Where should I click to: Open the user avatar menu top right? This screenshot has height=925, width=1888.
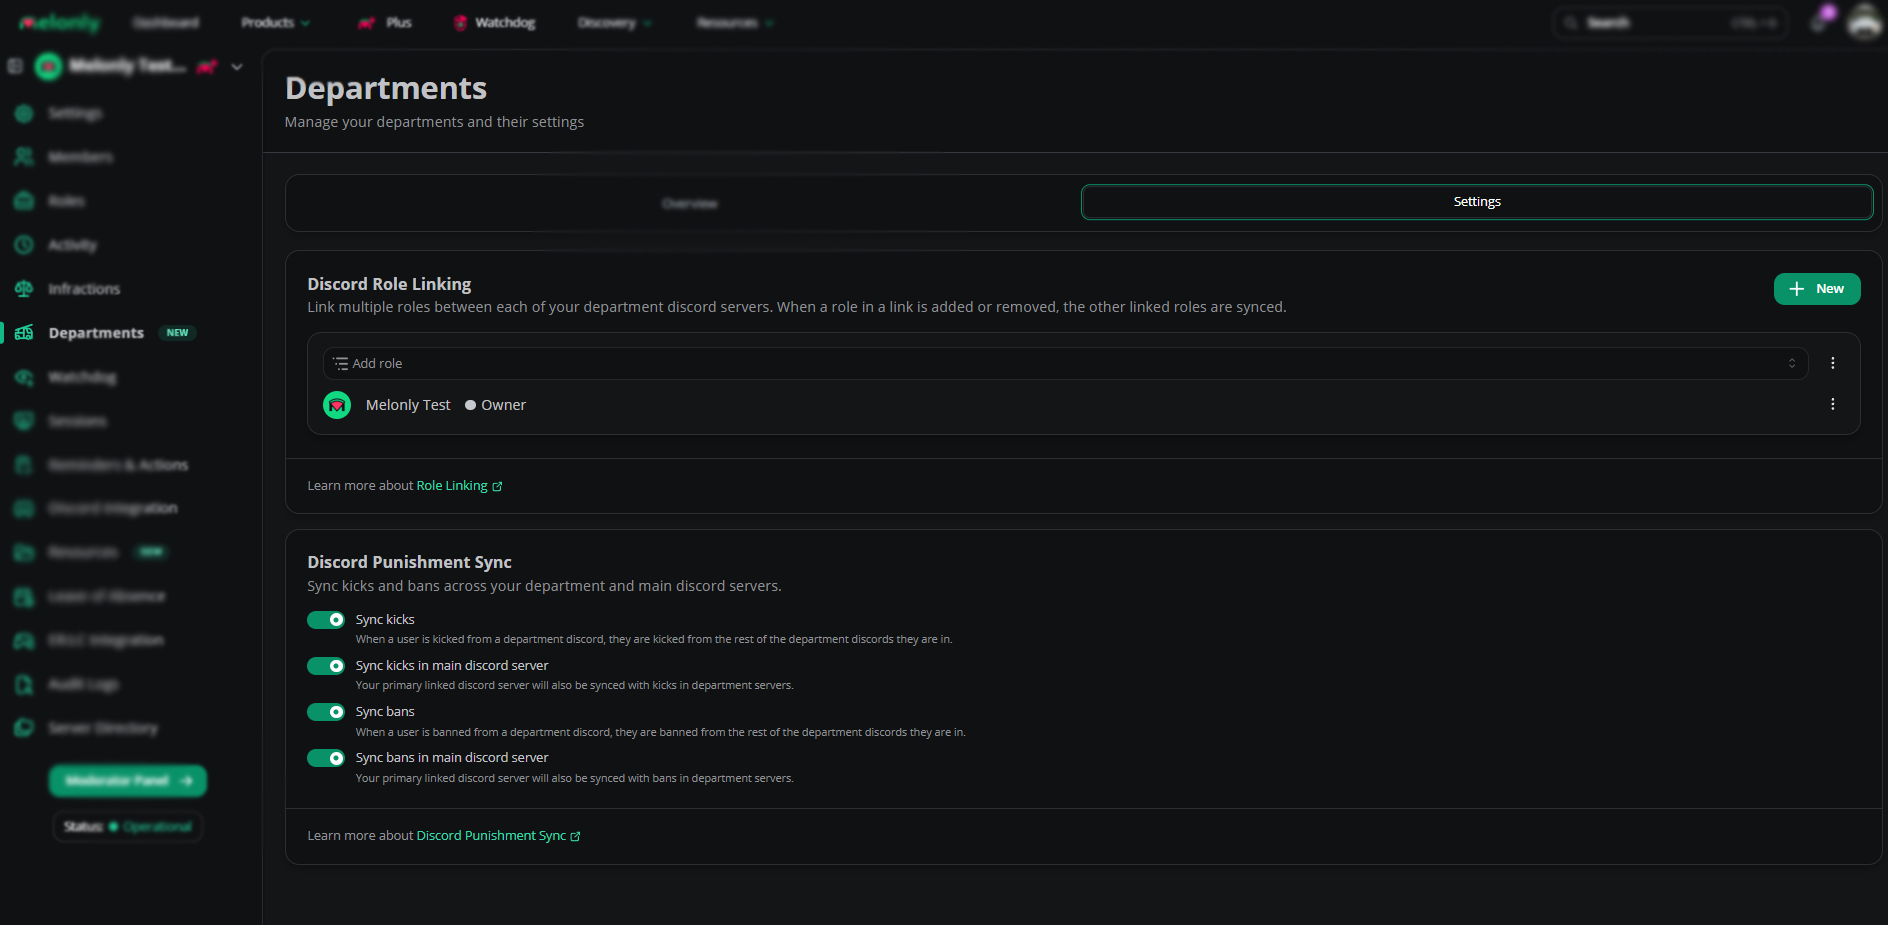(x=1865, y=21)
